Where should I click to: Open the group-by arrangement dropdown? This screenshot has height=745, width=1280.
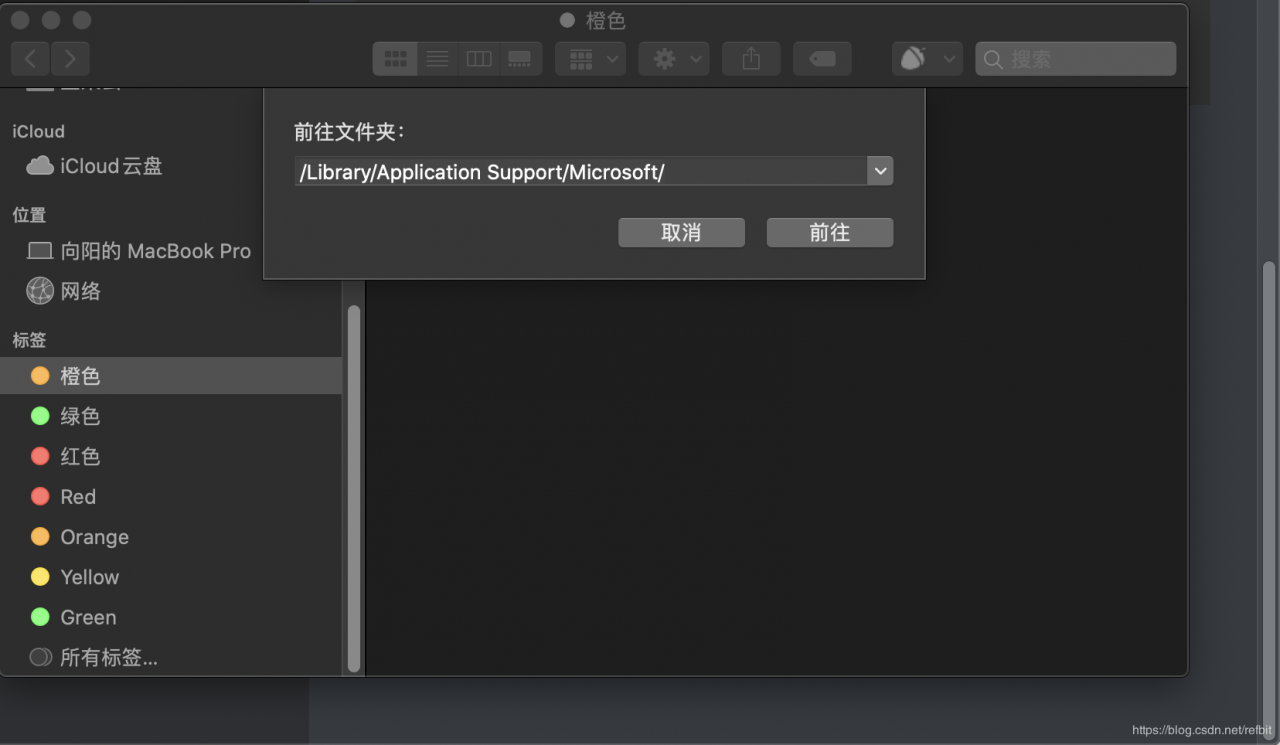pyautogui.click(x=591, y=59)
